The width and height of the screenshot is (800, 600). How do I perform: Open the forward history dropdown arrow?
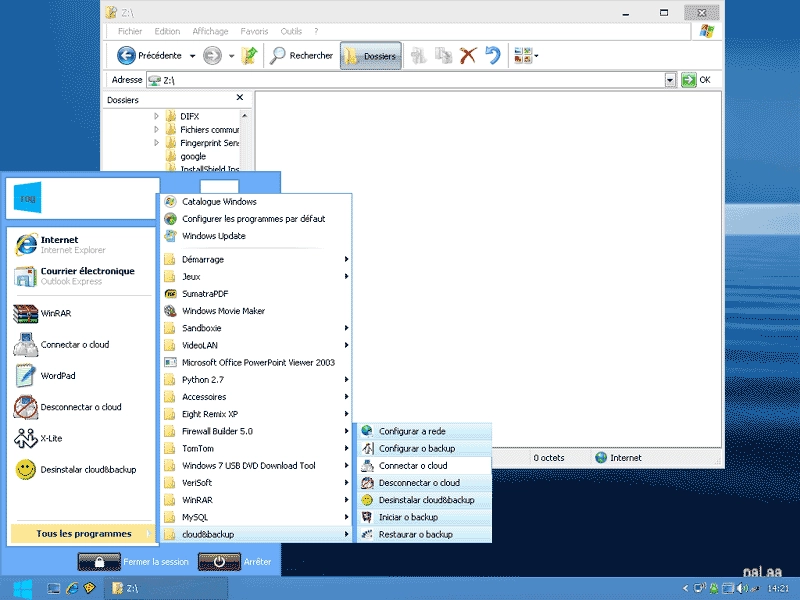click(231, 56)
